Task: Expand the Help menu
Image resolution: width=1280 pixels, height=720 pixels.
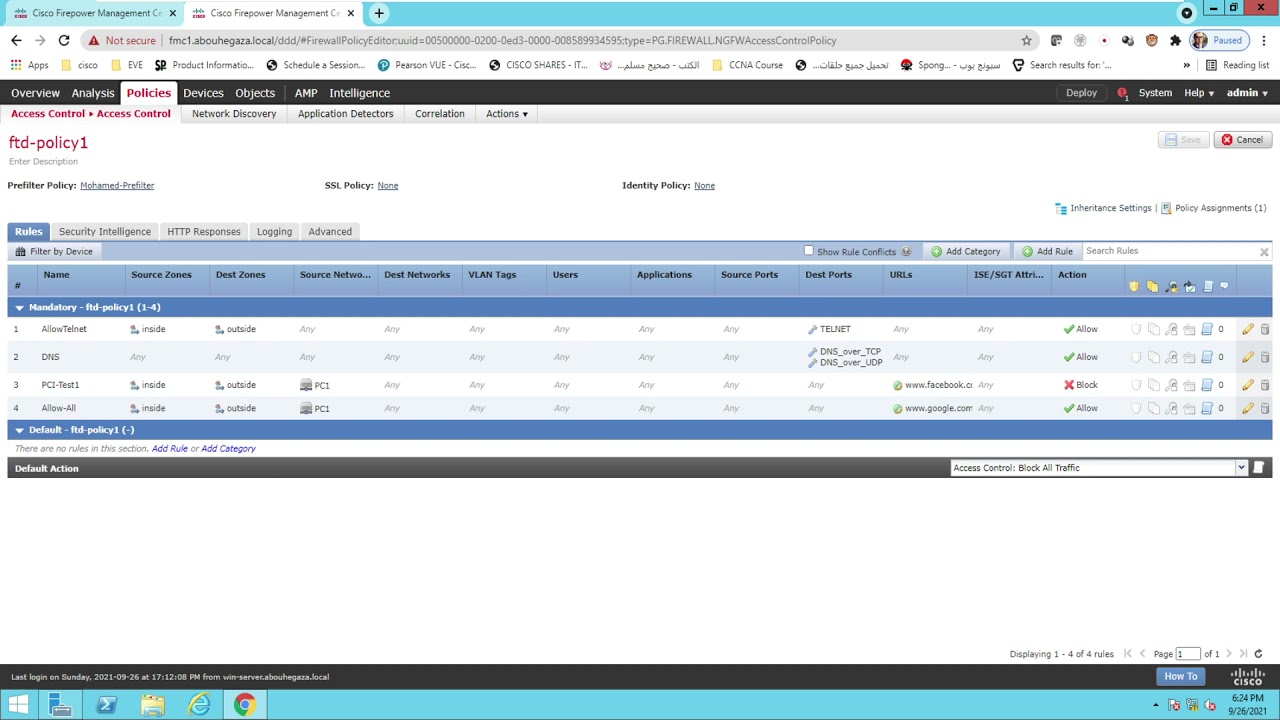Action: pos(1199,93)
